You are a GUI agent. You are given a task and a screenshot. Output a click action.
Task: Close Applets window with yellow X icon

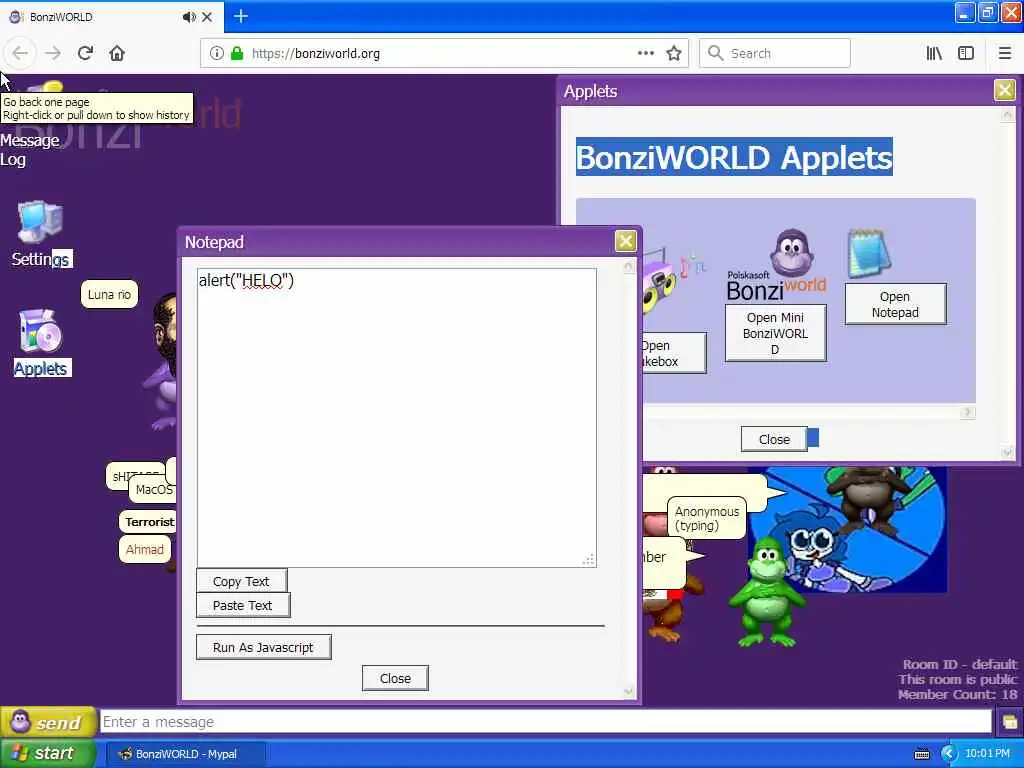pyautogui.click(x=1004, y=89)
